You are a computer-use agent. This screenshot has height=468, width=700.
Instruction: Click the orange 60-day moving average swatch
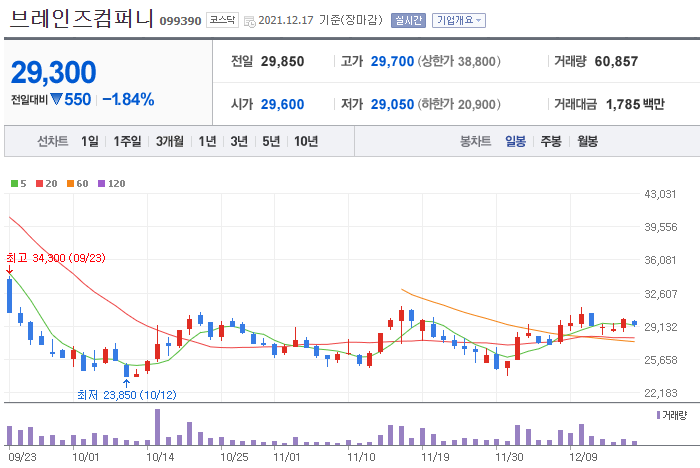click(x=70, y=184)
